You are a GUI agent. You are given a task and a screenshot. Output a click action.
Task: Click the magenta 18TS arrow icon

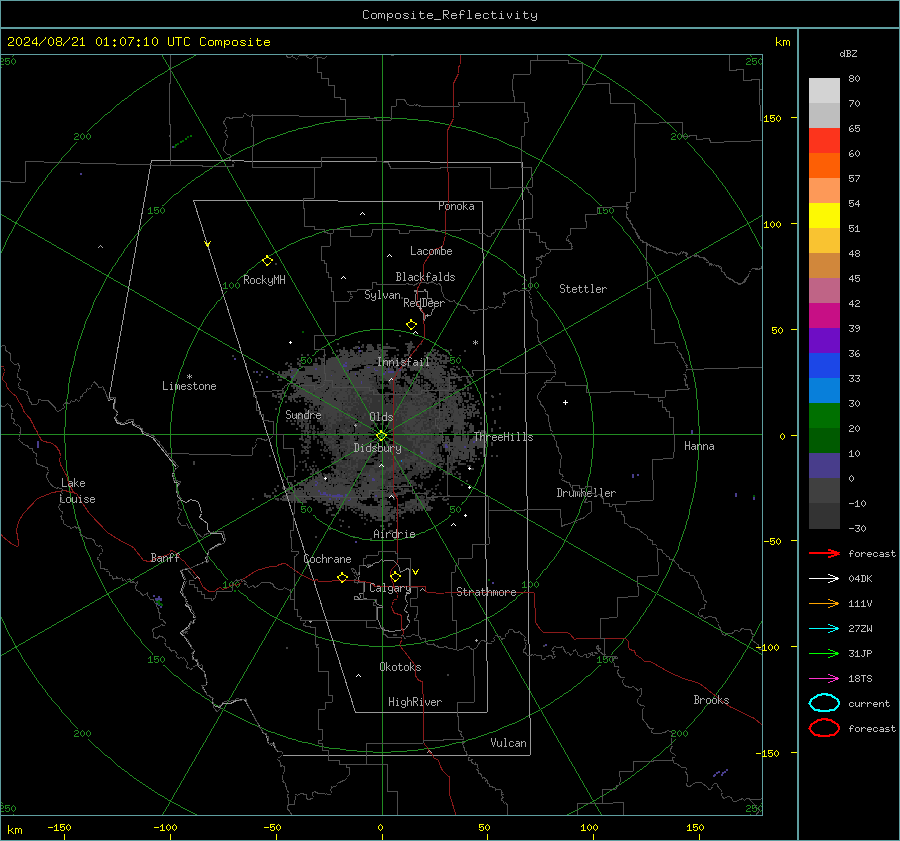coord(824,679)
